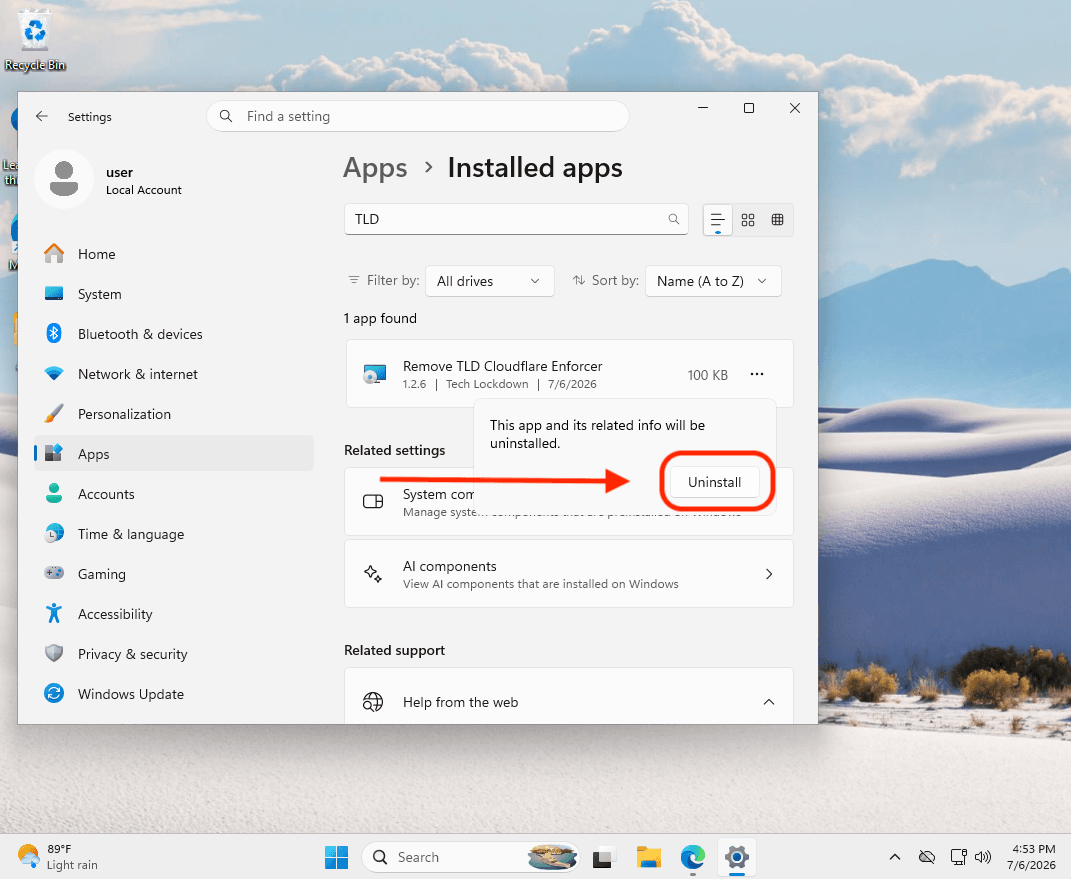Confirm with the Uninstall button

coord(714,482)
